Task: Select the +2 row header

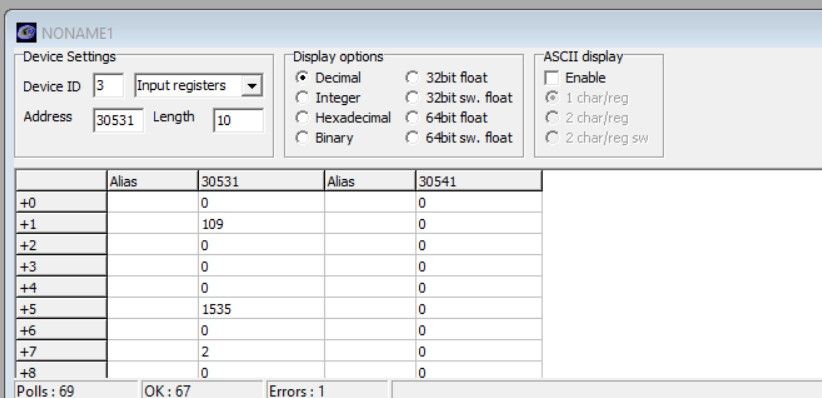Action: point(61,245)
